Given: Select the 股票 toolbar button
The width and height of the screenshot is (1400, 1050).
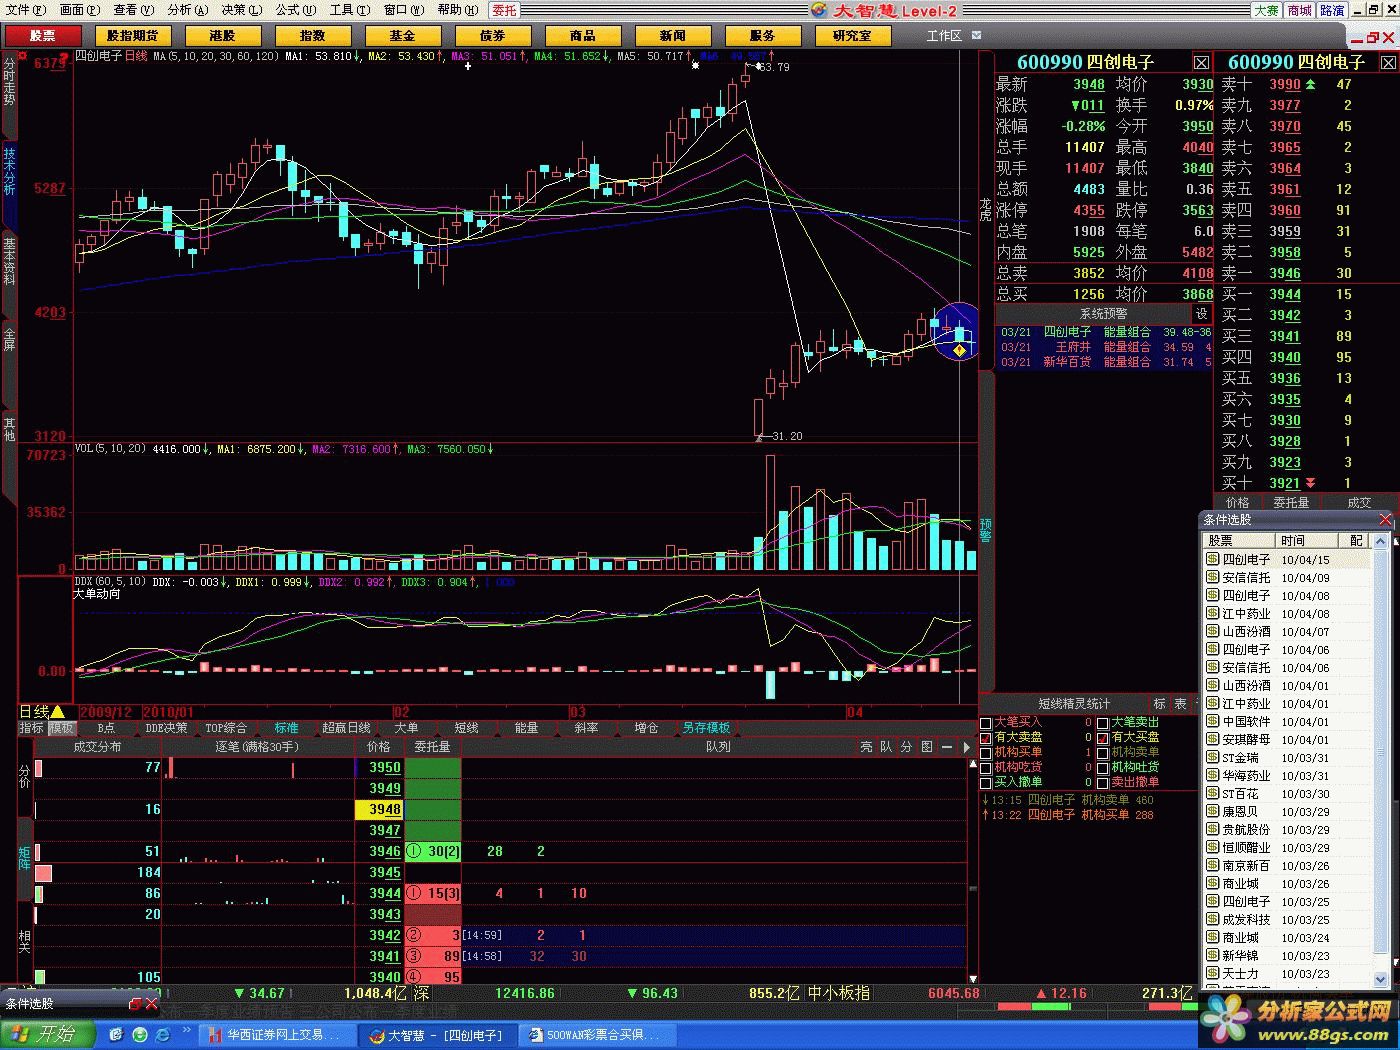Looking at the screenshot, I should click(x=42, y=35).
